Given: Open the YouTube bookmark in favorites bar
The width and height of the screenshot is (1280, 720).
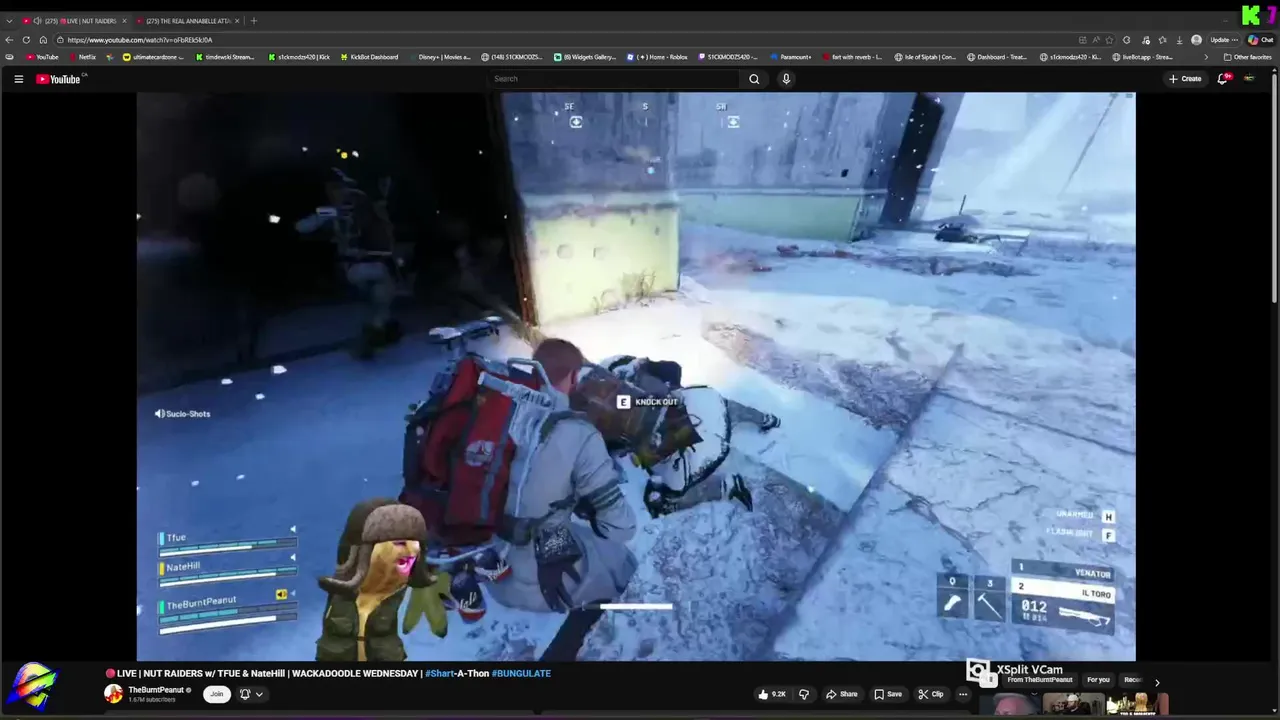Looking at the screenshot, I should 41,57.
